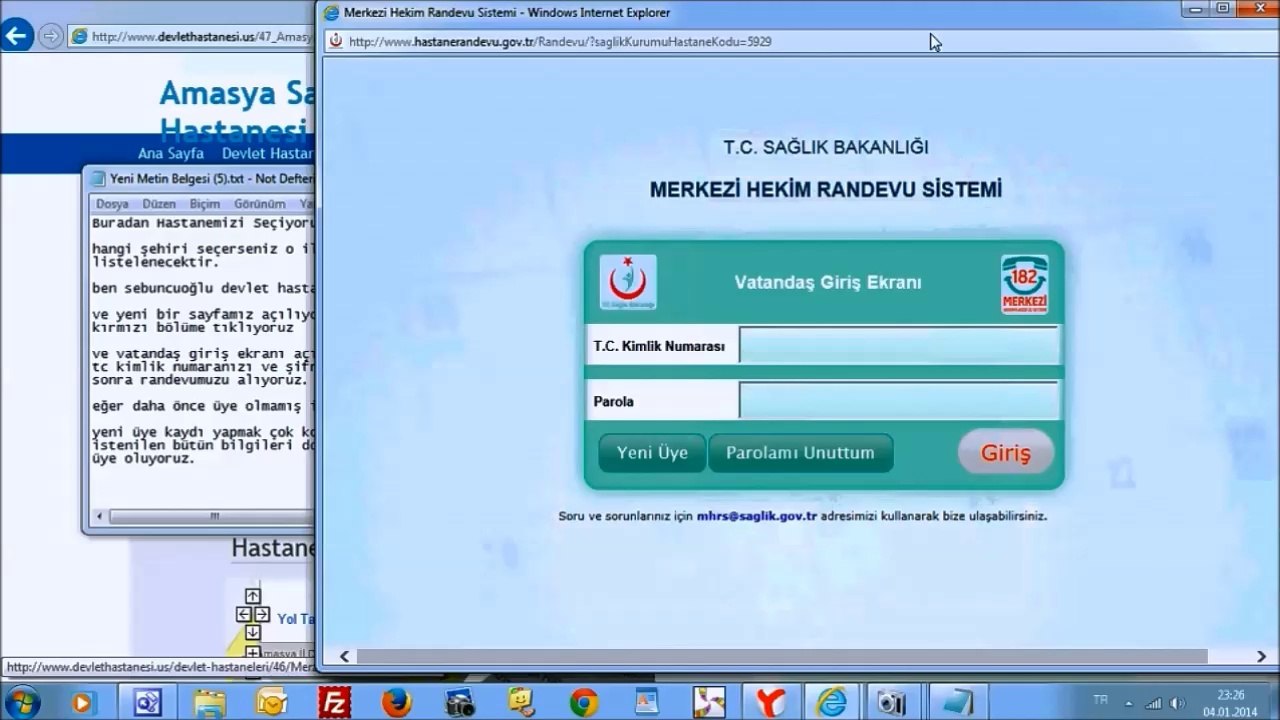Open the Ana Sayfa link on hospital site
1280x720 pixels.
[171, 154]
